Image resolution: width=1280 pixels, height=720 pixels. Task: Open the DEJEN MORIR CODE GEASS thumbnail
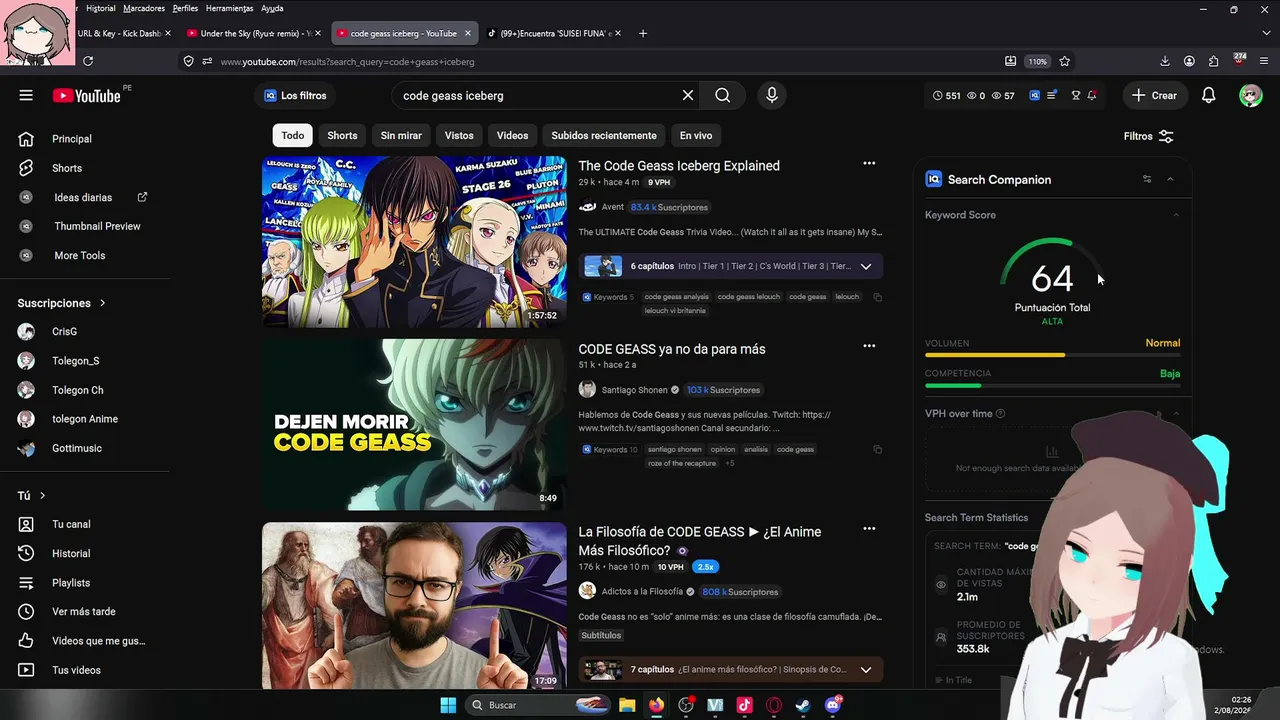(x=414, y=425)
